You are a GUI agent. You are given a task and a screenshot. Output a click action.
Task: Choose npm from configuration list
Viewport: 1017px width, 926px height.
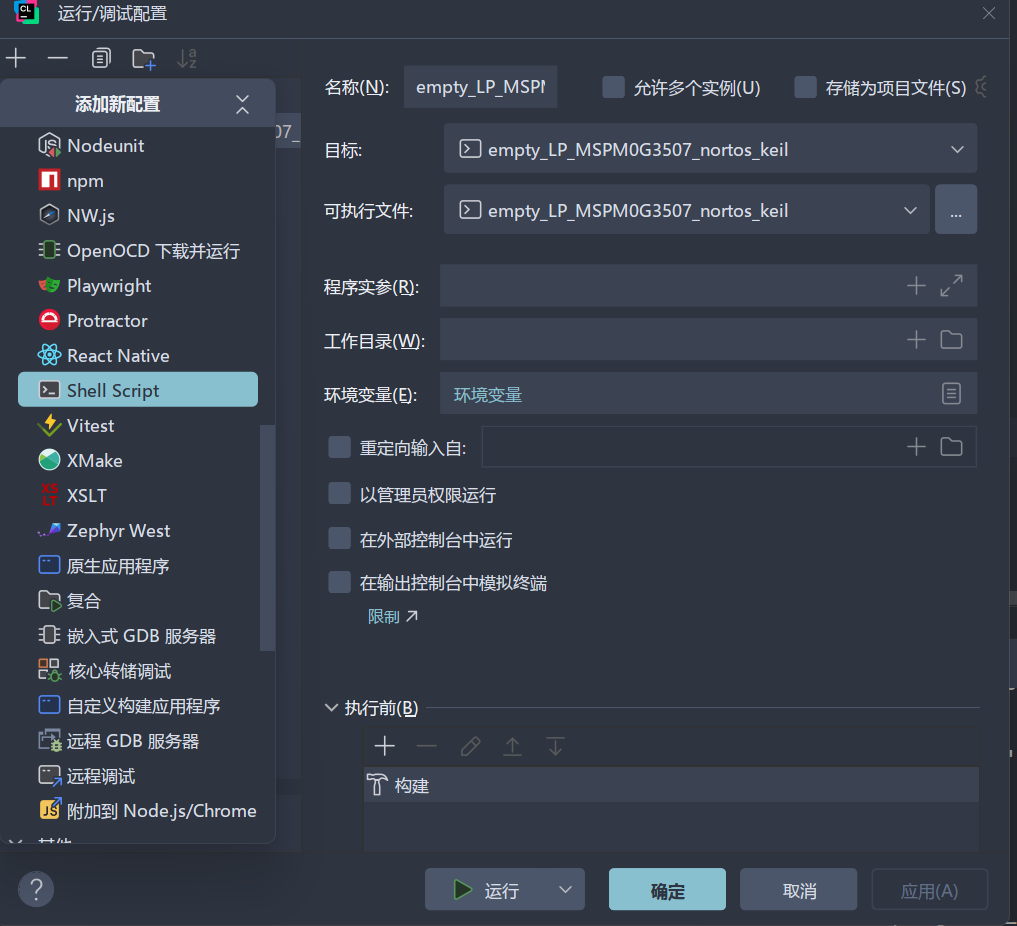[138, 180]
